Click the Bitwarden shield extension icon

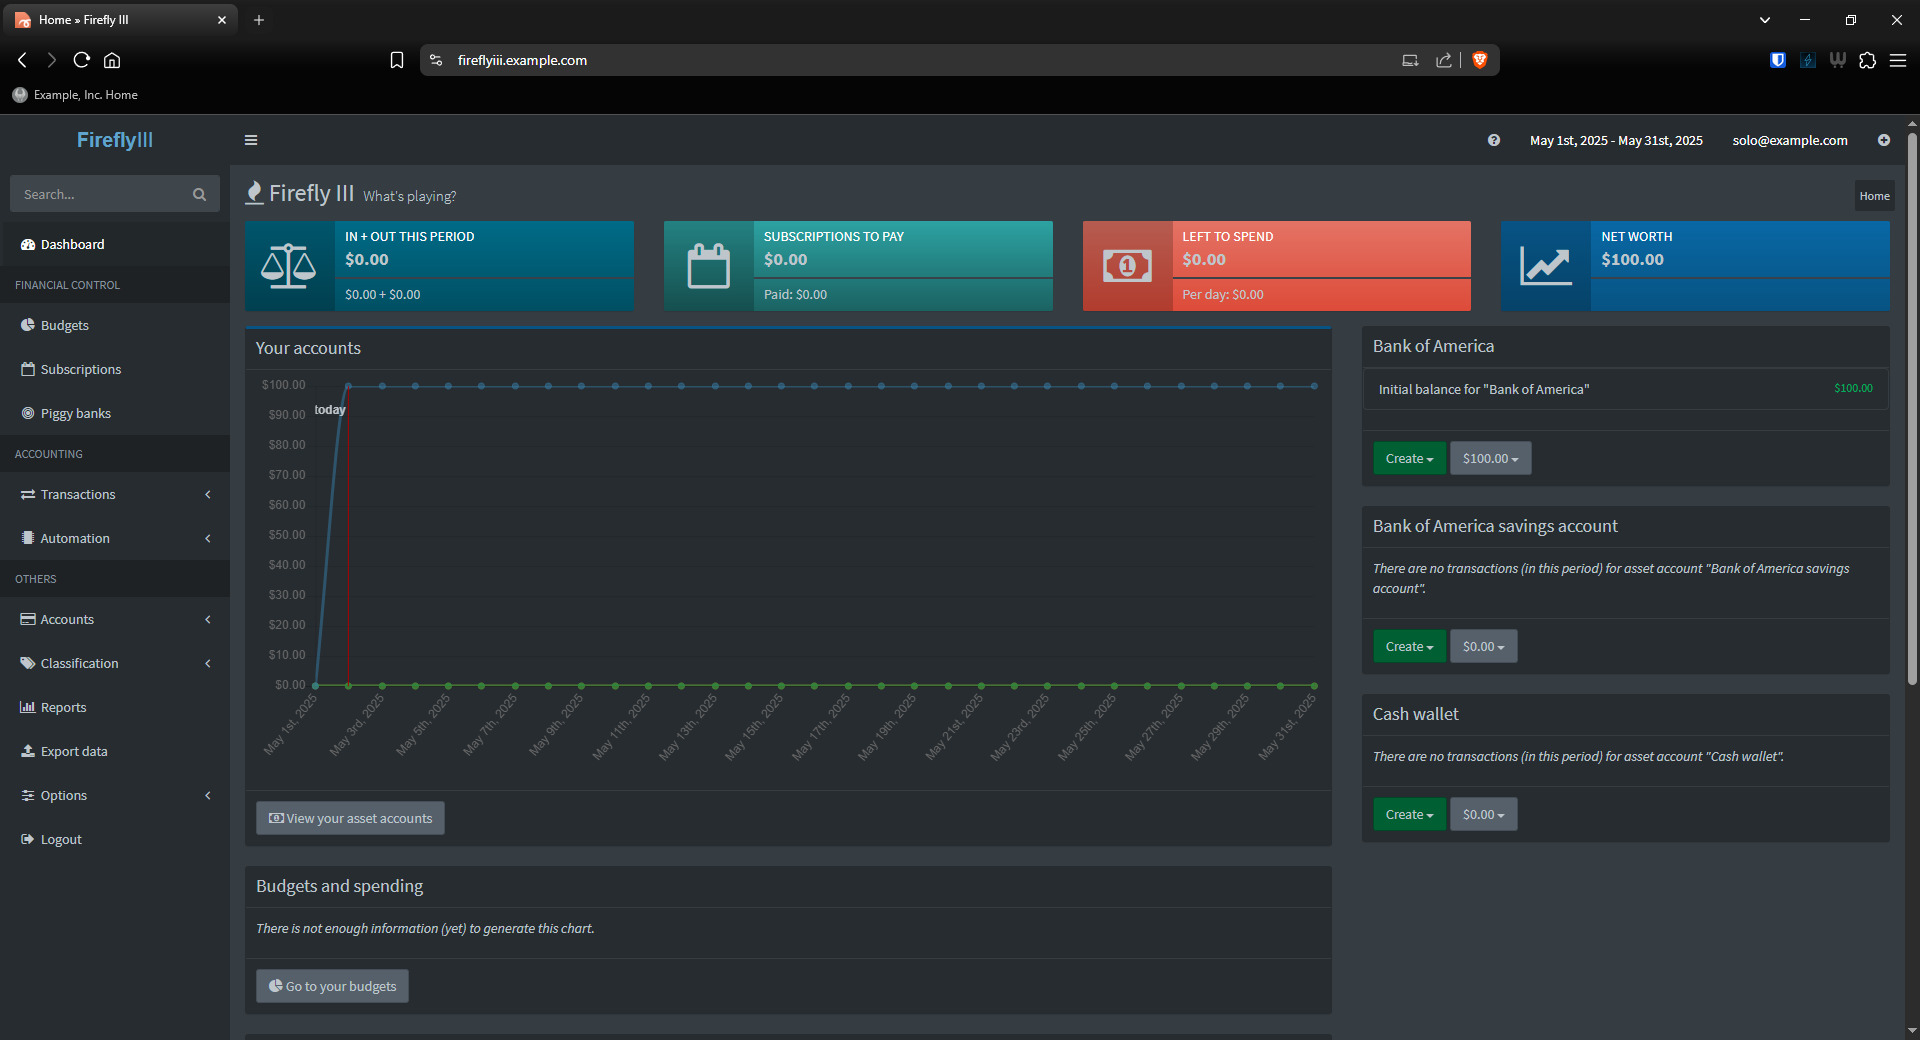[x=1777, y=60]
